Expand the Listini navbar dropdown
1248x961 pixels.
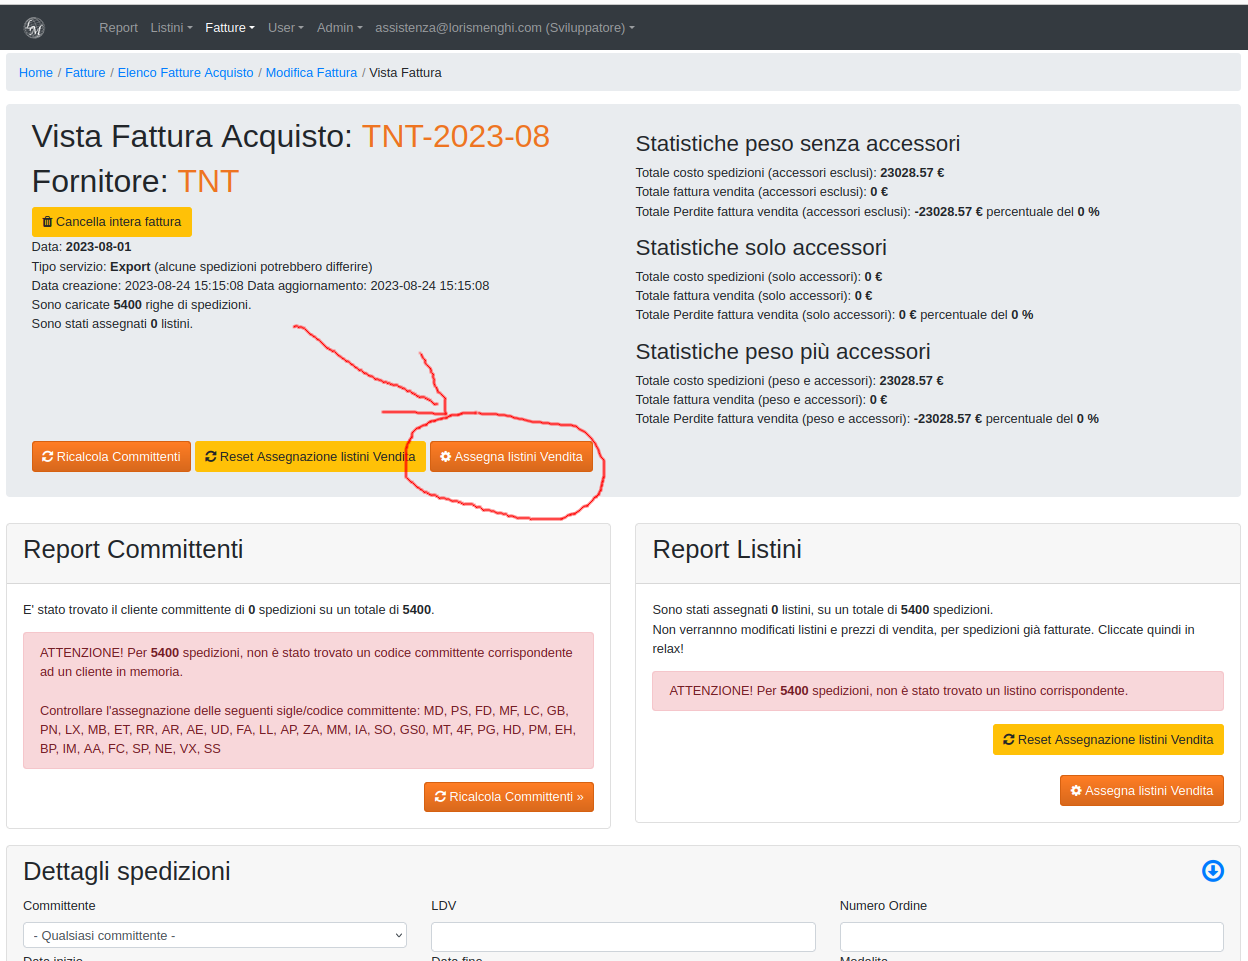tap(171, 28)
